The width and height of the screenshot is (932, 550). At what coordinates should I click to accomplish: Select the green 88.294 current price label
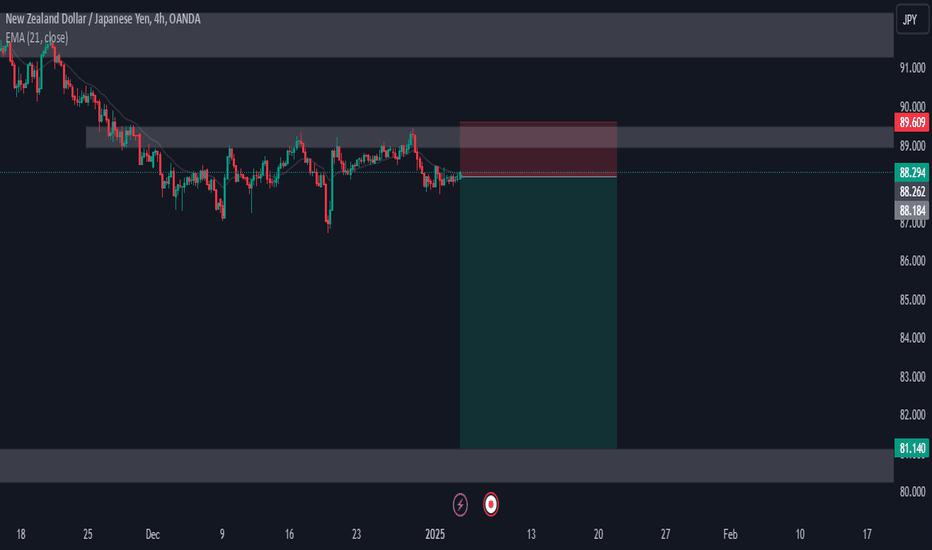click(912, 172)
